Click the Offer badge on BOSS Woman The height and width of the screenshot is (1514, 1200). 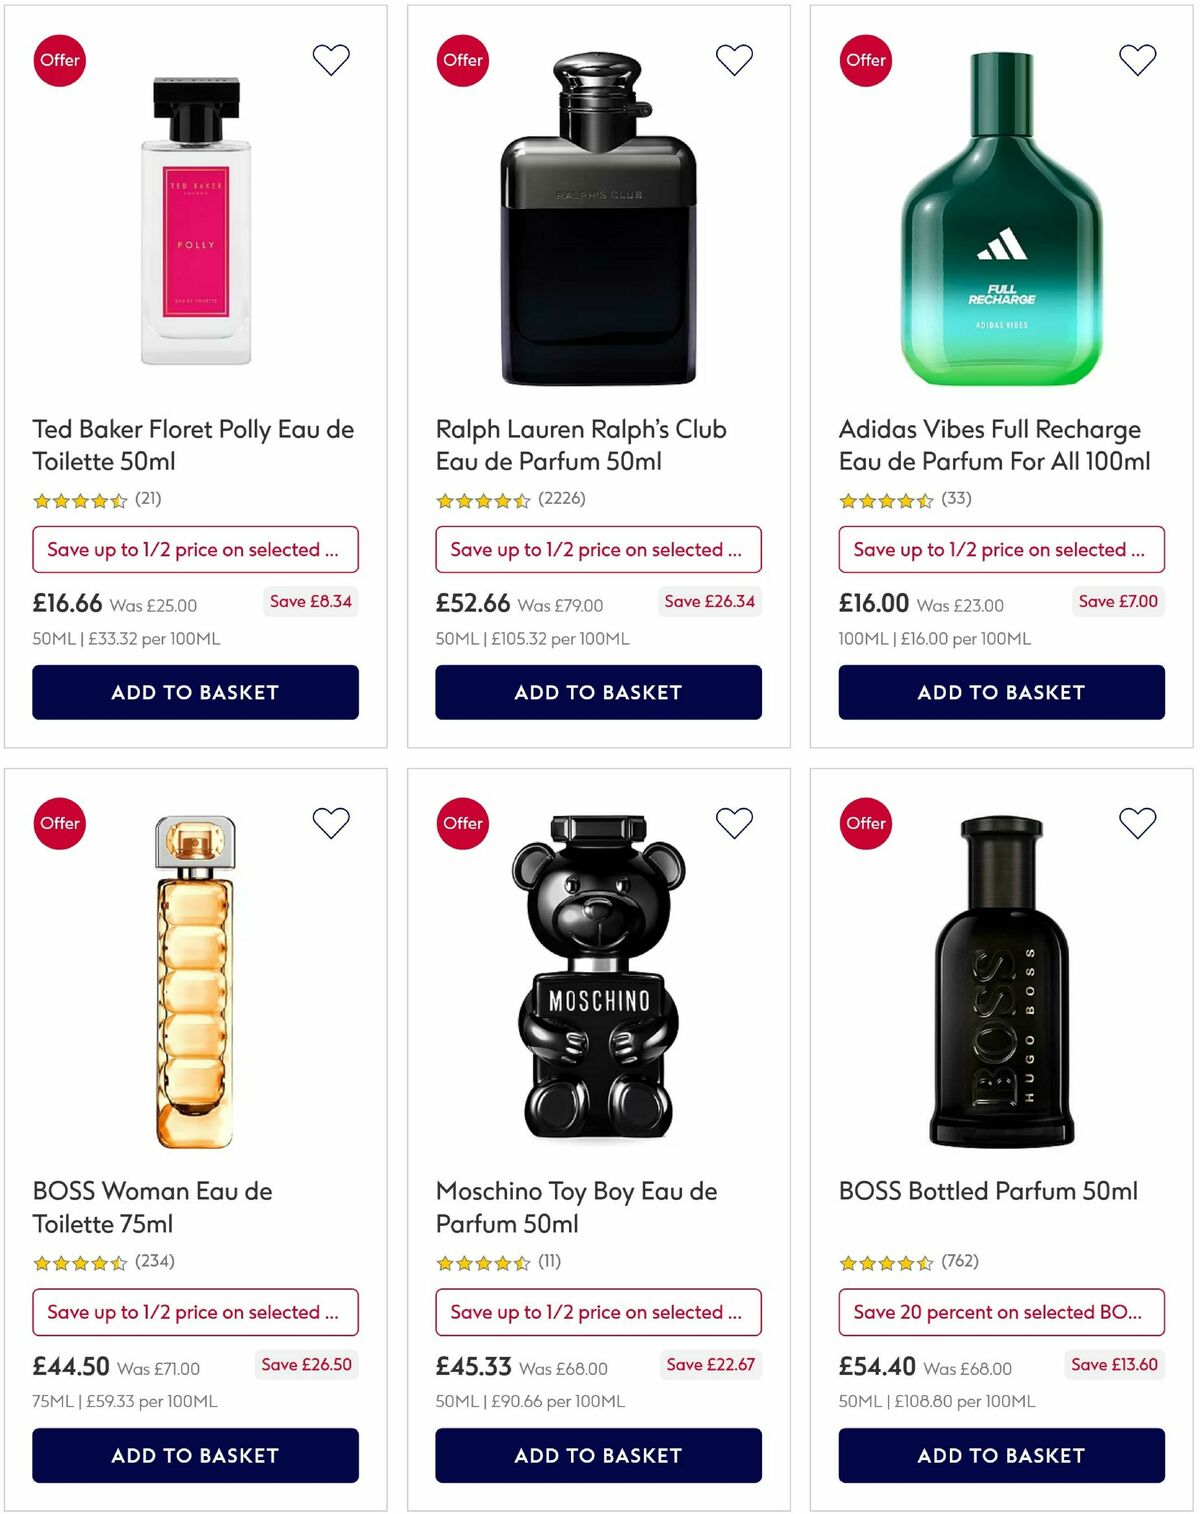pos(60,823)
